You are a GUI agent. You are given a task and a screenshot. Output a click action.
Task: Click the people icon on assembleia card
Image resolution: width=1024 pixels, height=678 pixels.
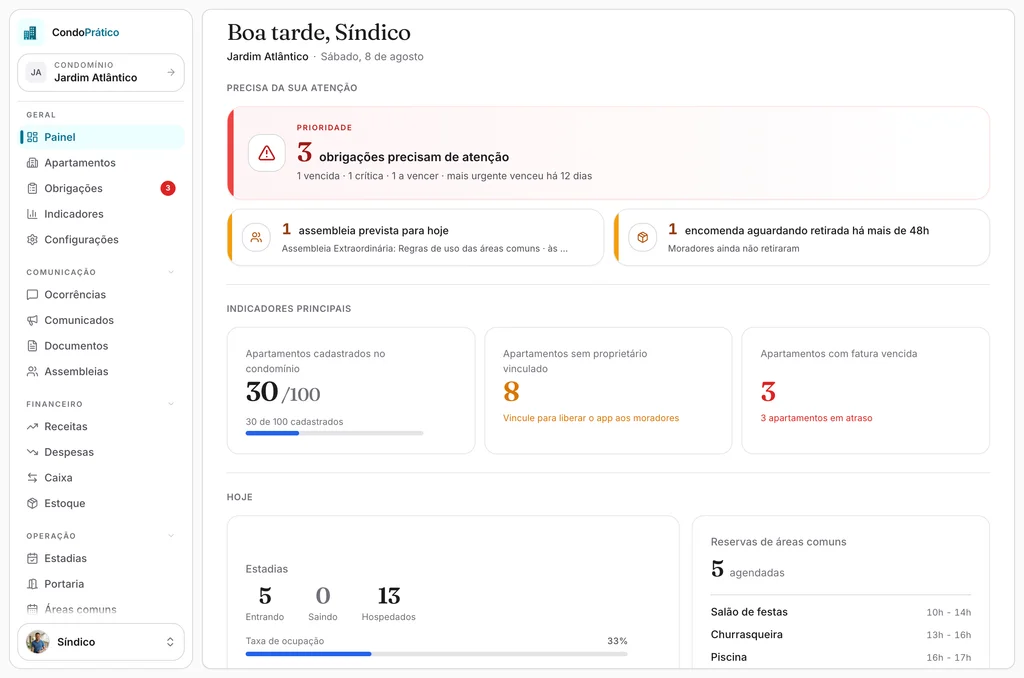256,237
